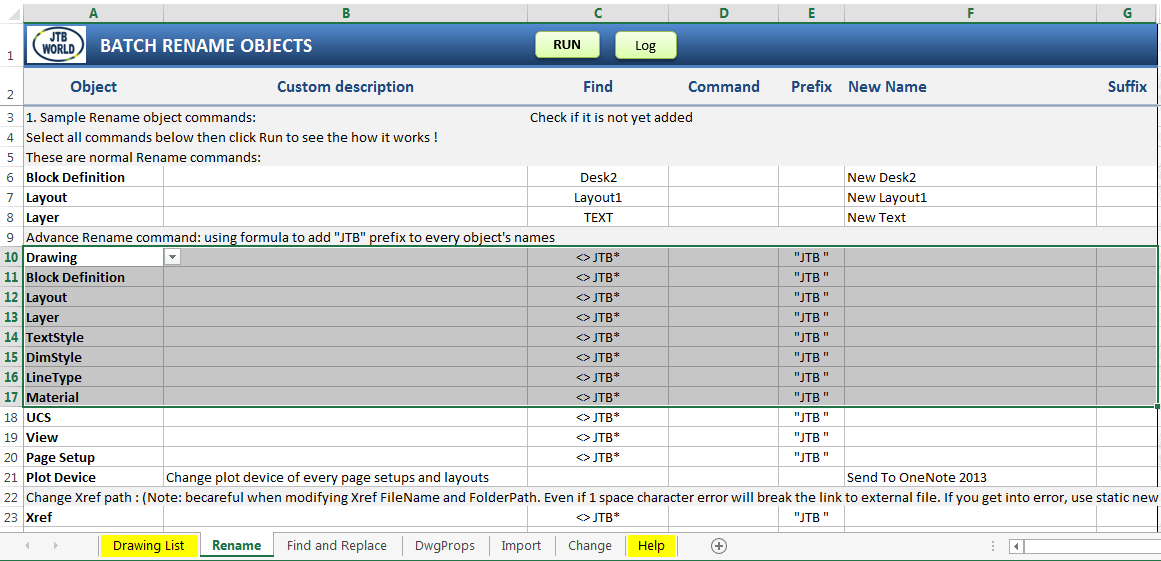Open the Import sheet tab

521,545
